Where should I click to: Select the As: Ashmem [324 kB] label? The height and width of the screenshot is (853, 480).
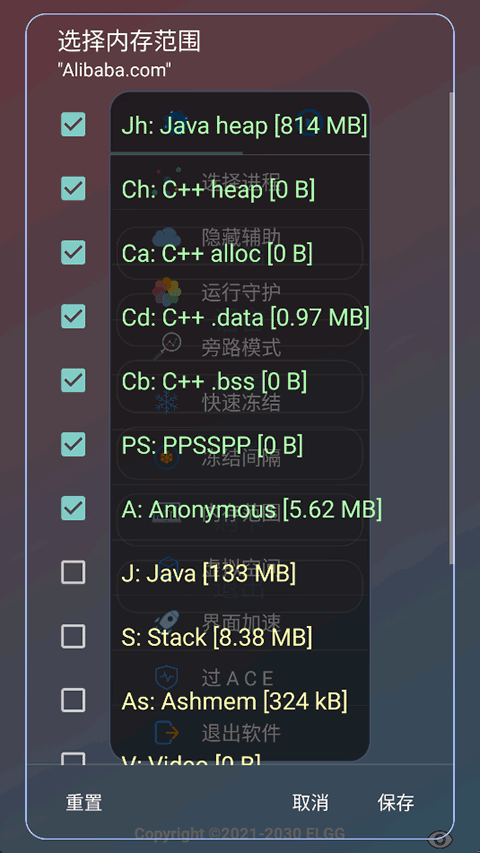point(234,701)
